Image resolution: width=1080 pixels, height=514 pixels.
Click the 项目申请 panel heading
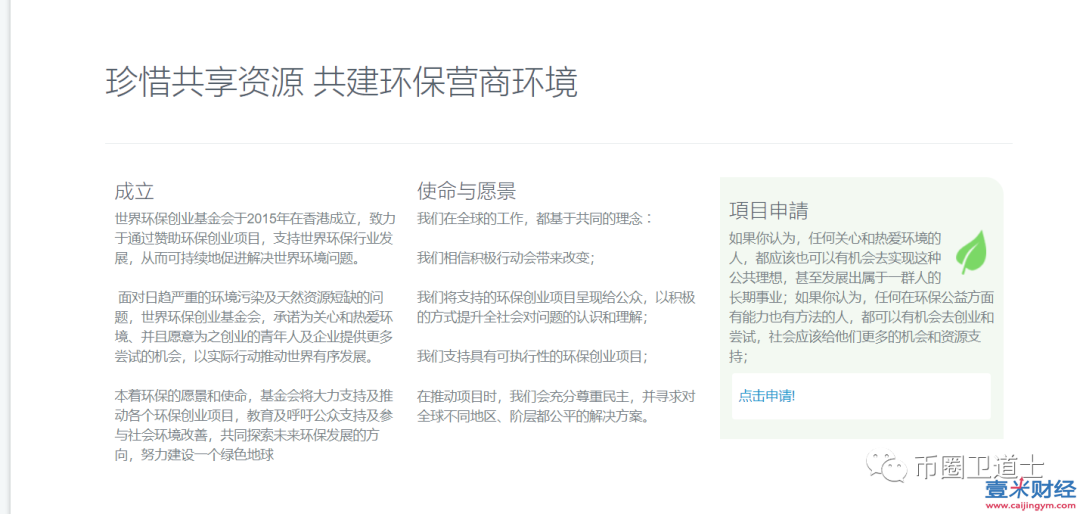(x=768, y=211)
